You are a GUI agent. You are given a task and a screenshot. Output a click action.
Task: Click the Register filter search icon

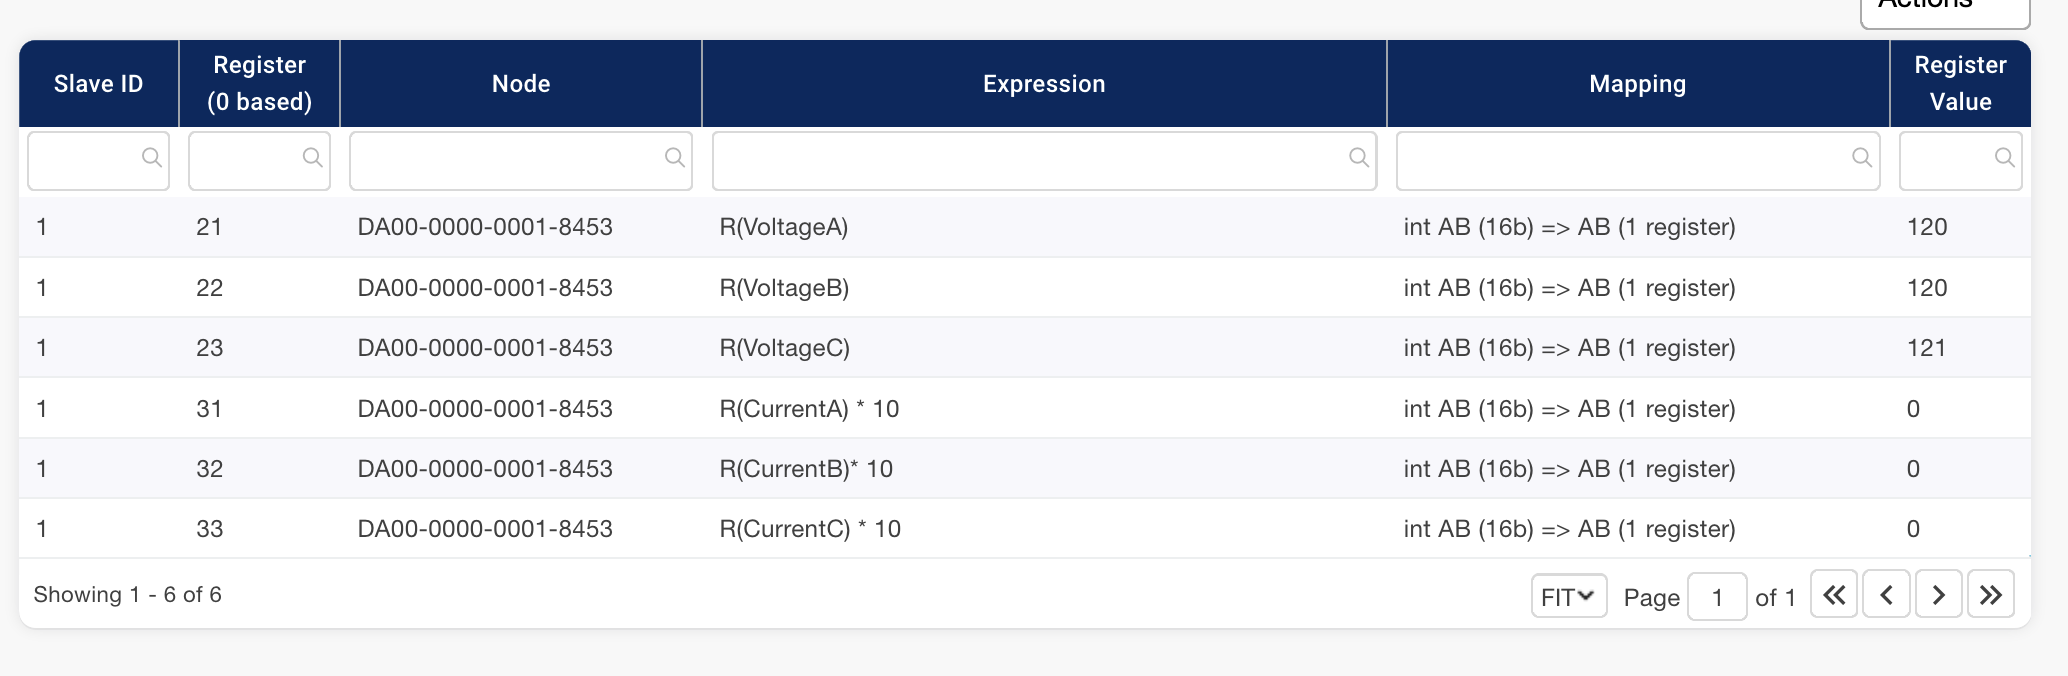tap(312, 157)
